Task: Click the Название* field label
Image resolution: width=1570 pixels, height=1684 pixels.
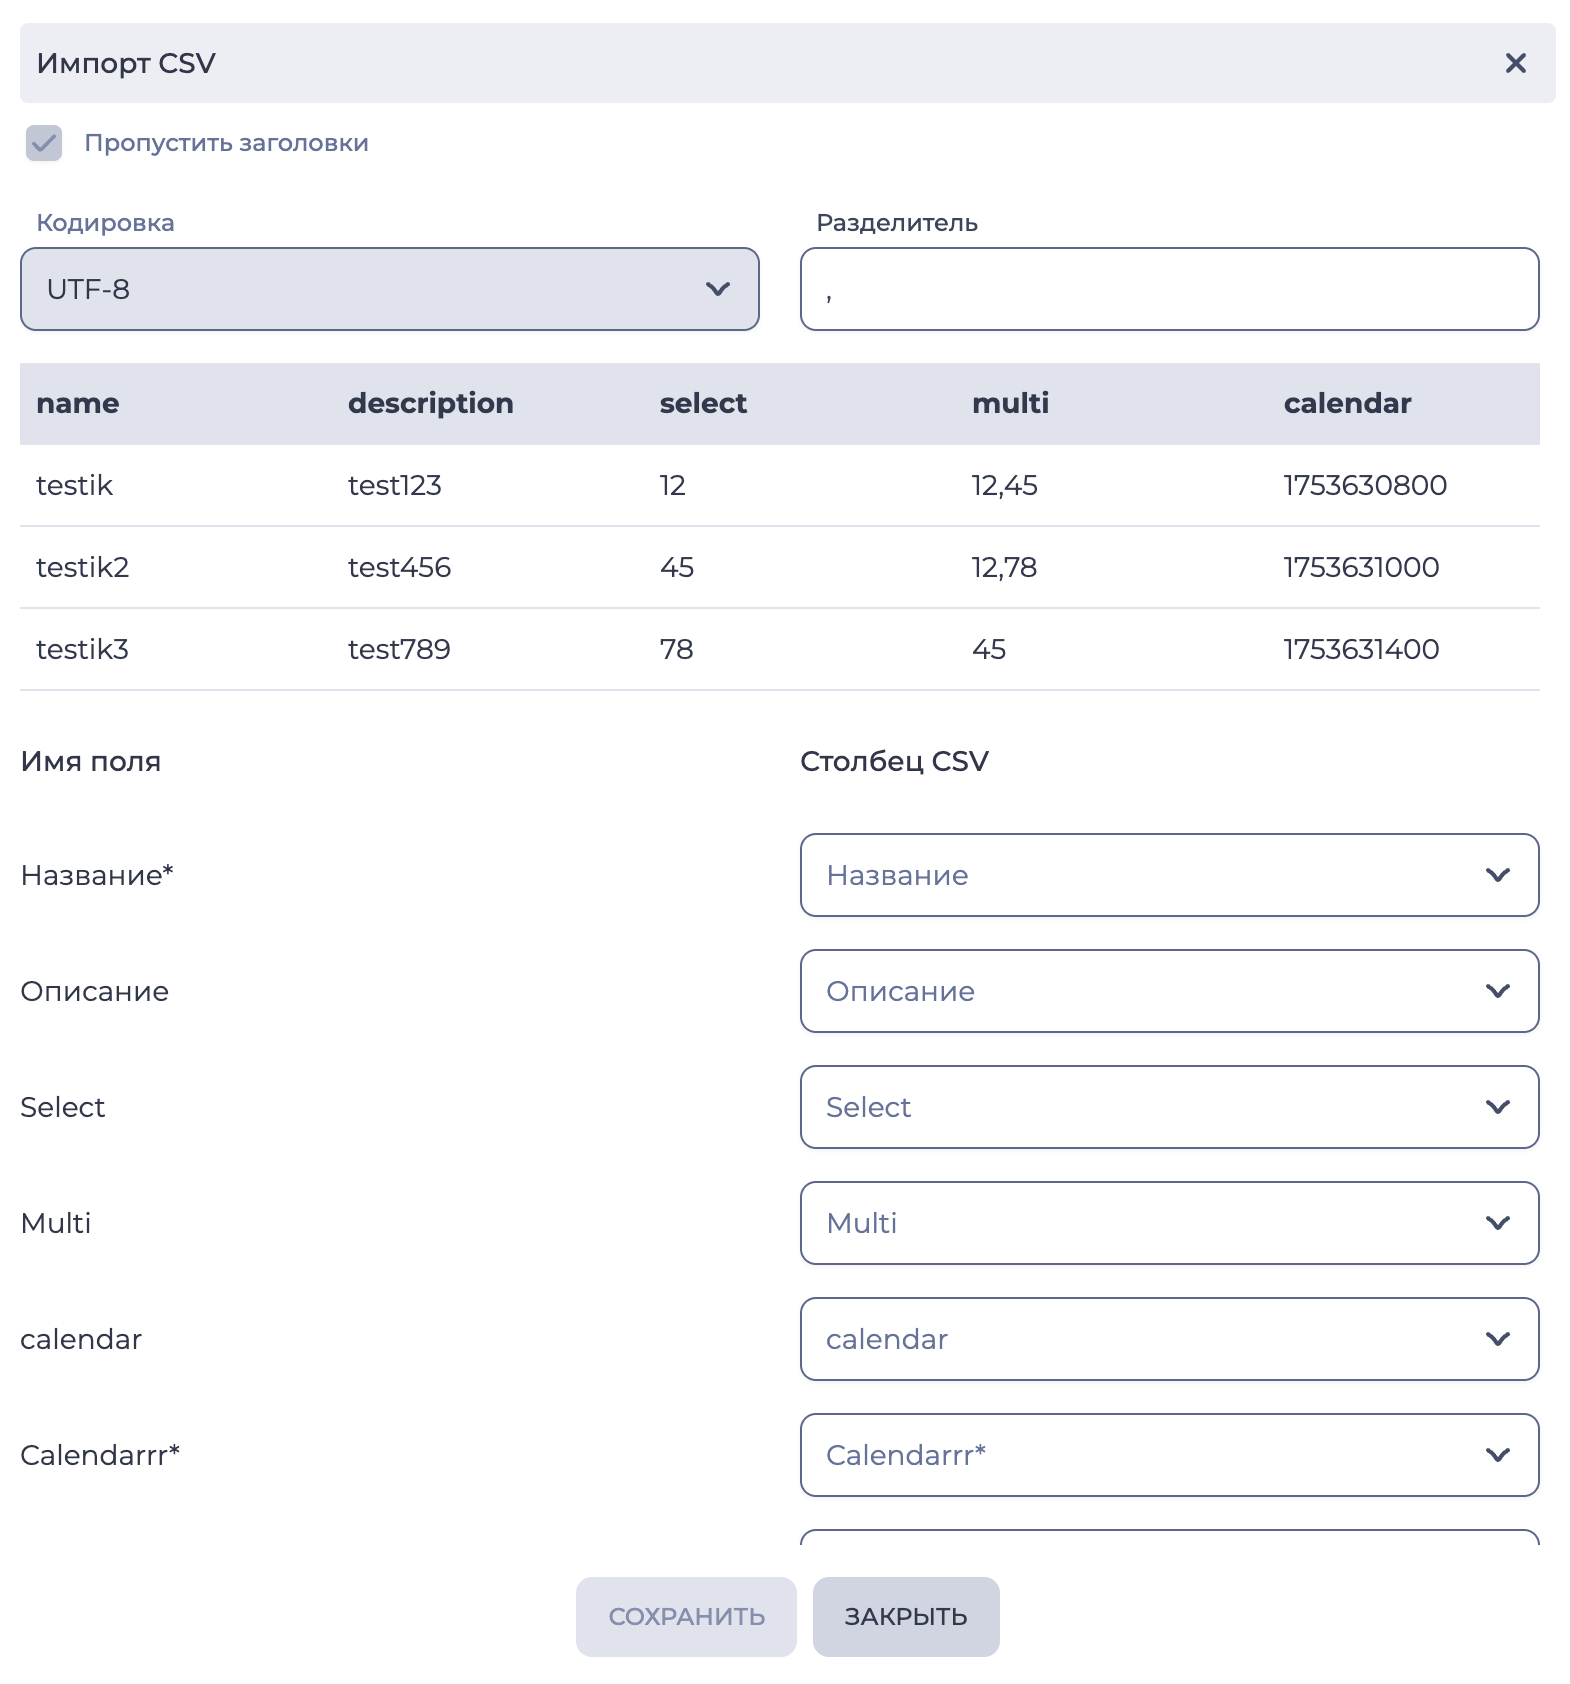Action: point(97,875)
